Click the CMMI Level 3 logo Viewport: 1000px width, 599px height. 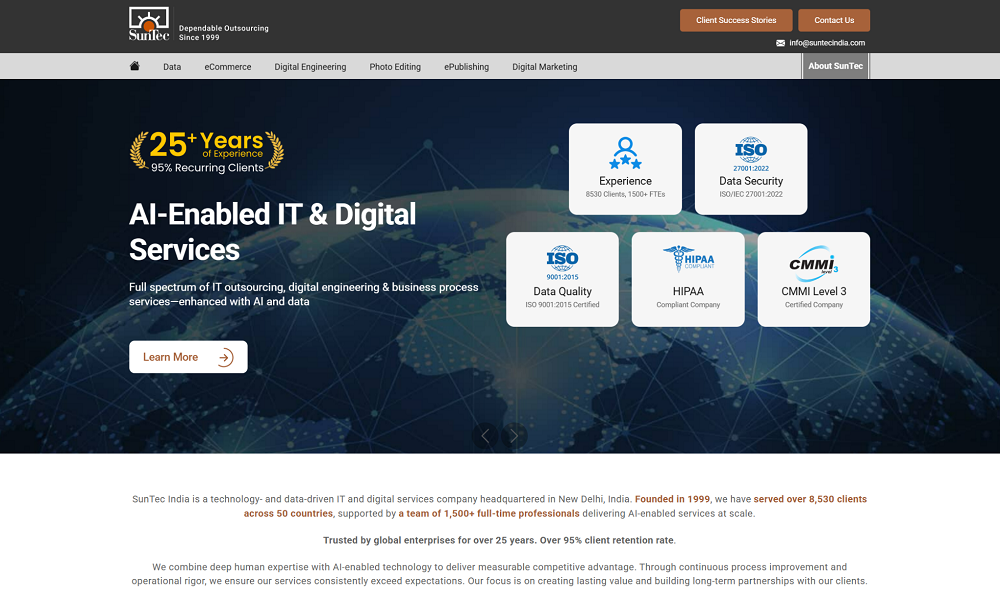click(x=813, y=261)
